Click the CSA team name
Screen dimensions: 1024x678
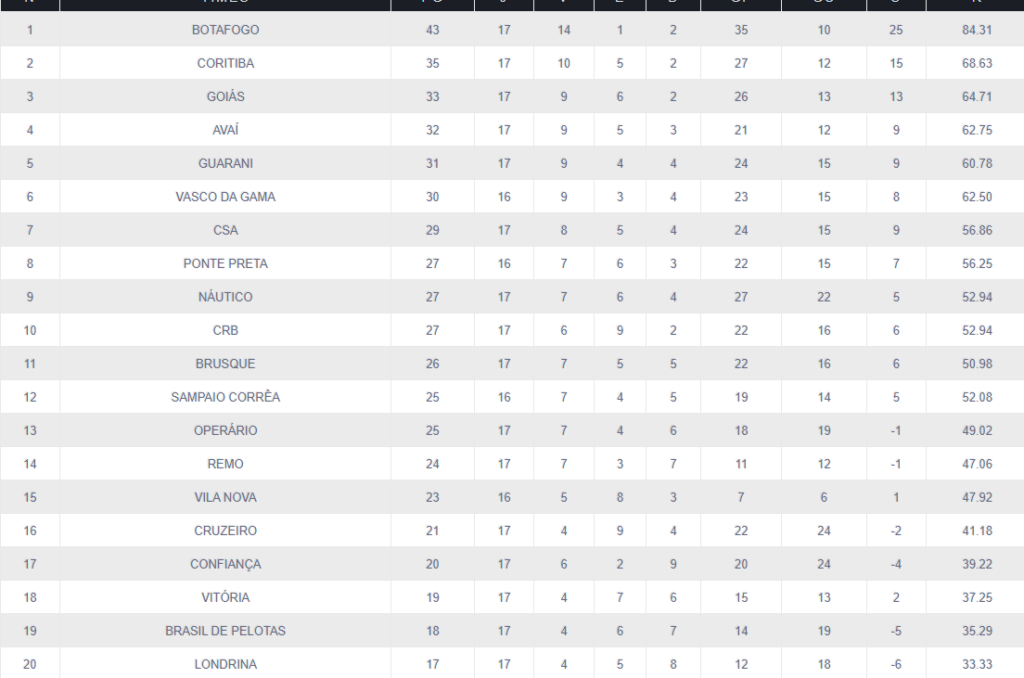point(225,230)
